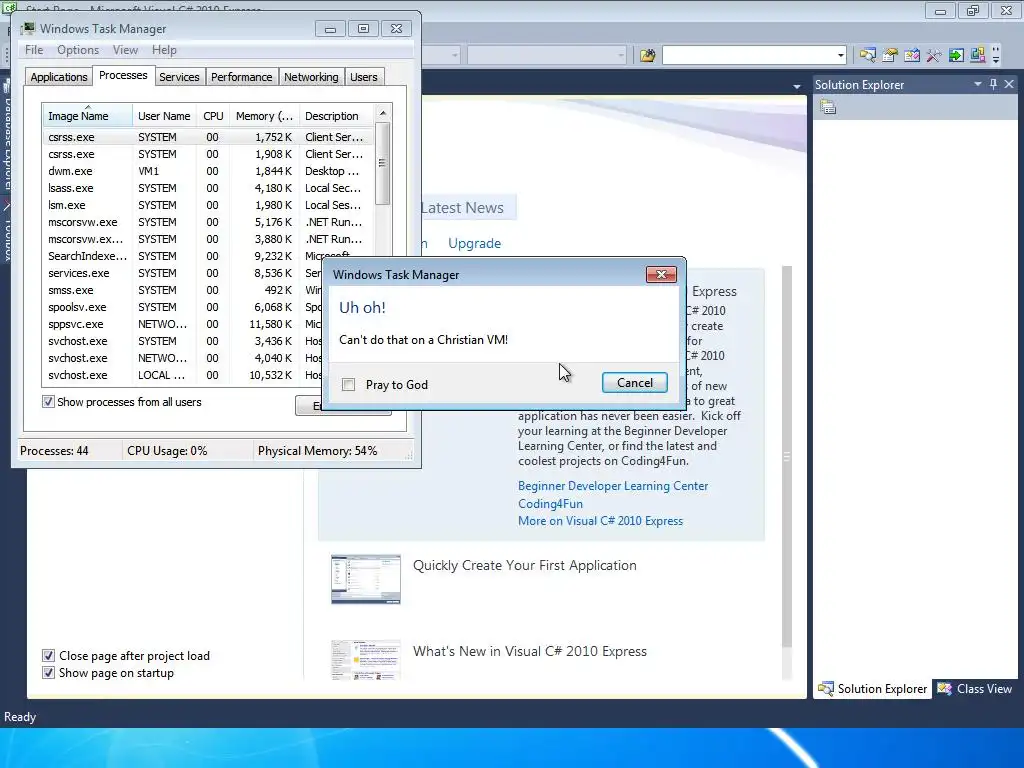Open the find combo box dropdown in toolbar
This screenshot has height=768, width=1024.
click(x=840, y=56)
